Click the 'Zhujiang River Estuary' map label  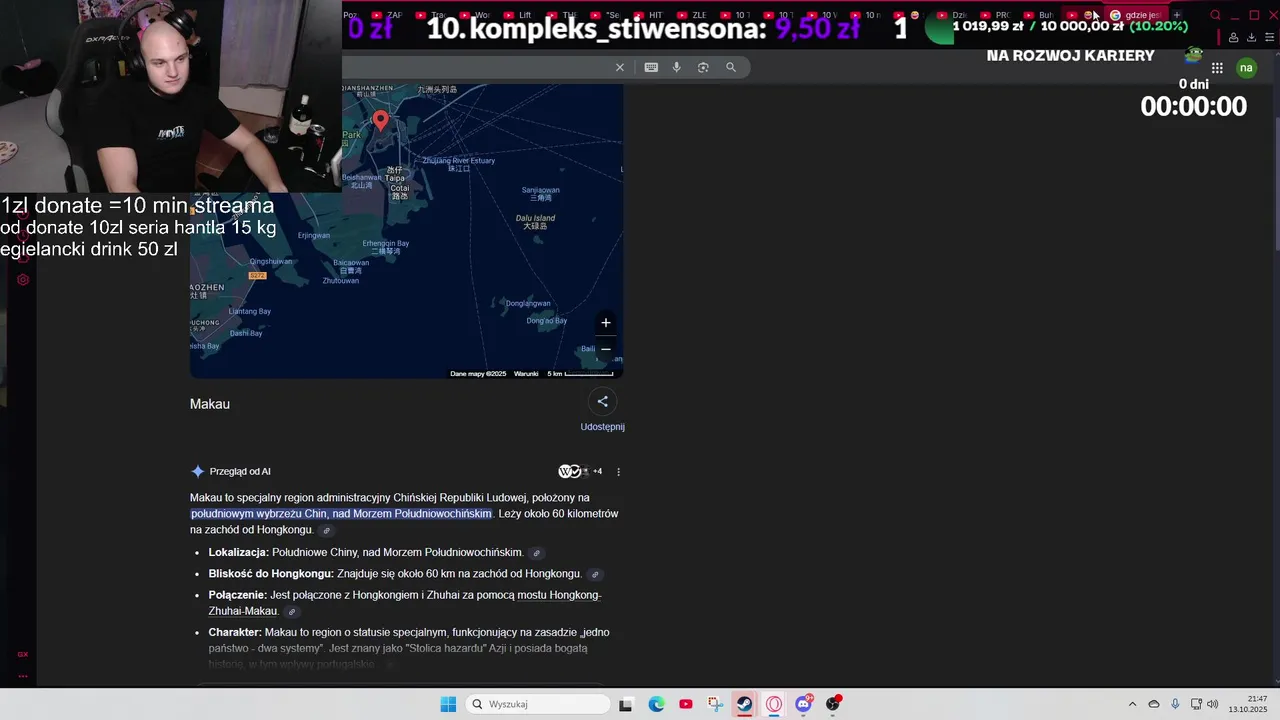(458, 160)
